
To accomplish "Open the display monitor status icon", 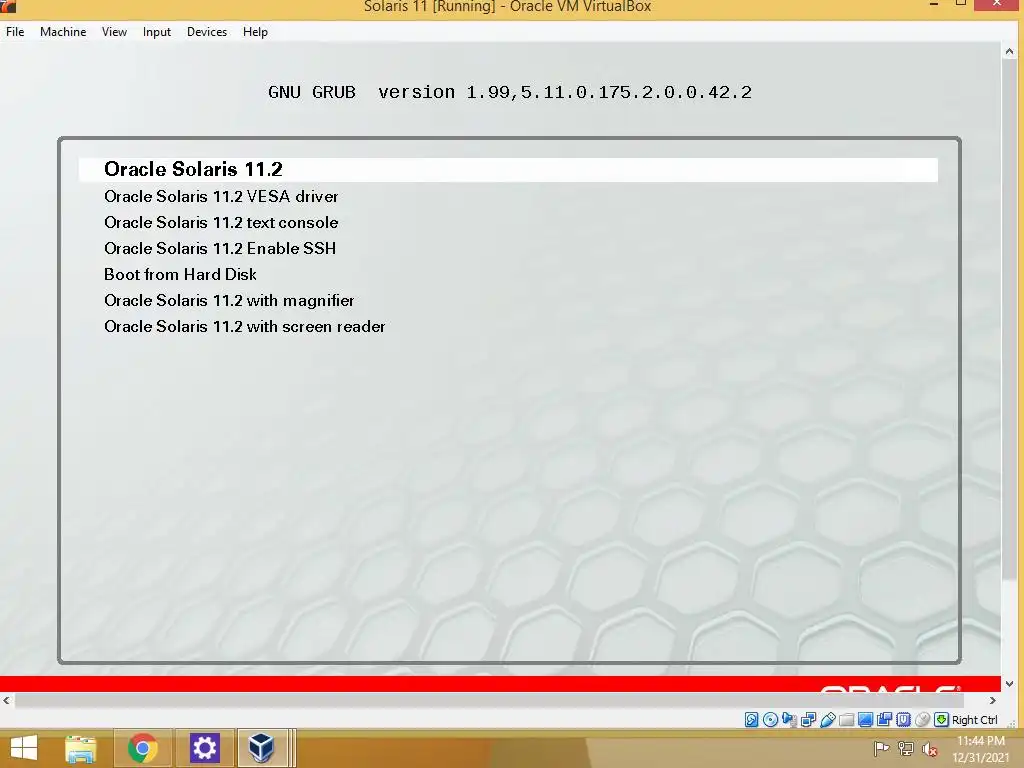I will point(865,720).
